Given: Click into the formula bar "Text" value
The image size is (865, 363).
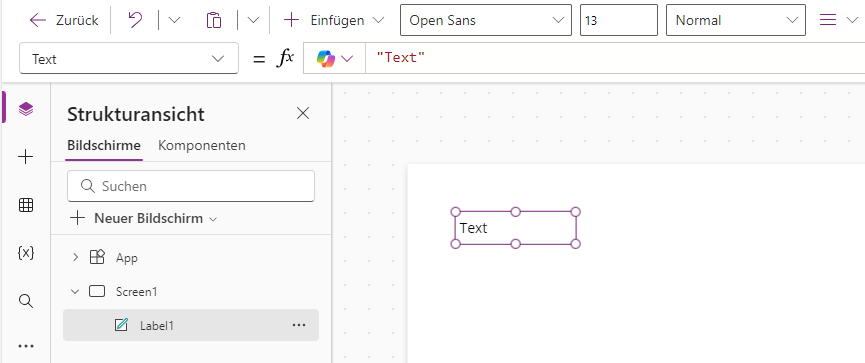Looking at the screenshot, I should (x=401, y=56).
